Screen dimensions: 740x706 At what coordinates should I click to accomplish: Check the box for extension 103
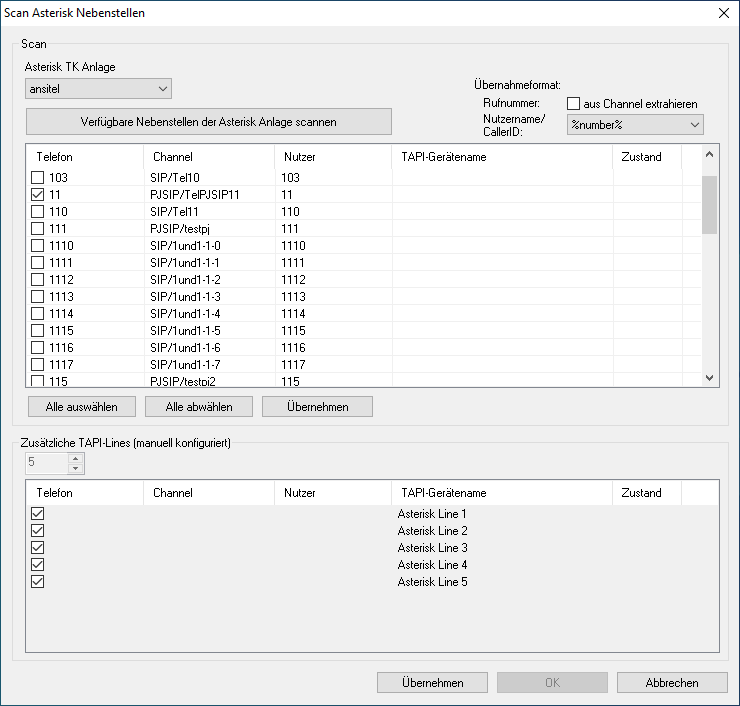click(38, 177)
